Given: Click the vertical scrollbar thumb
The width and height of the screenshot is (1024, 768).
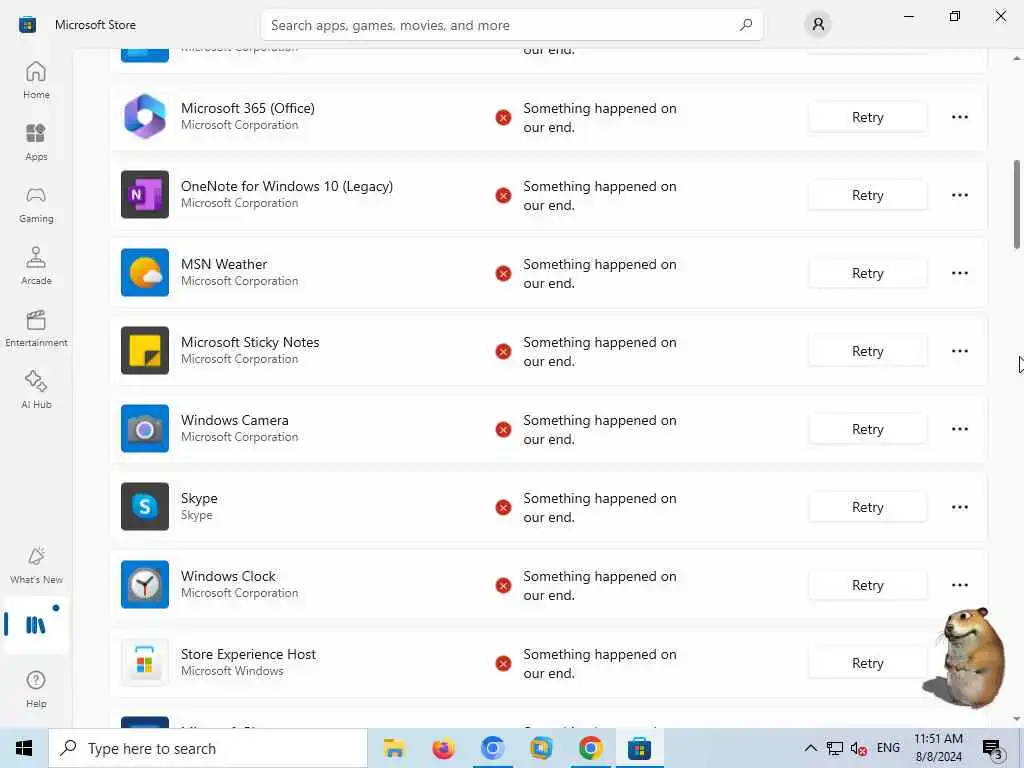Looking at the screenshot, I should coord(1016,204).
